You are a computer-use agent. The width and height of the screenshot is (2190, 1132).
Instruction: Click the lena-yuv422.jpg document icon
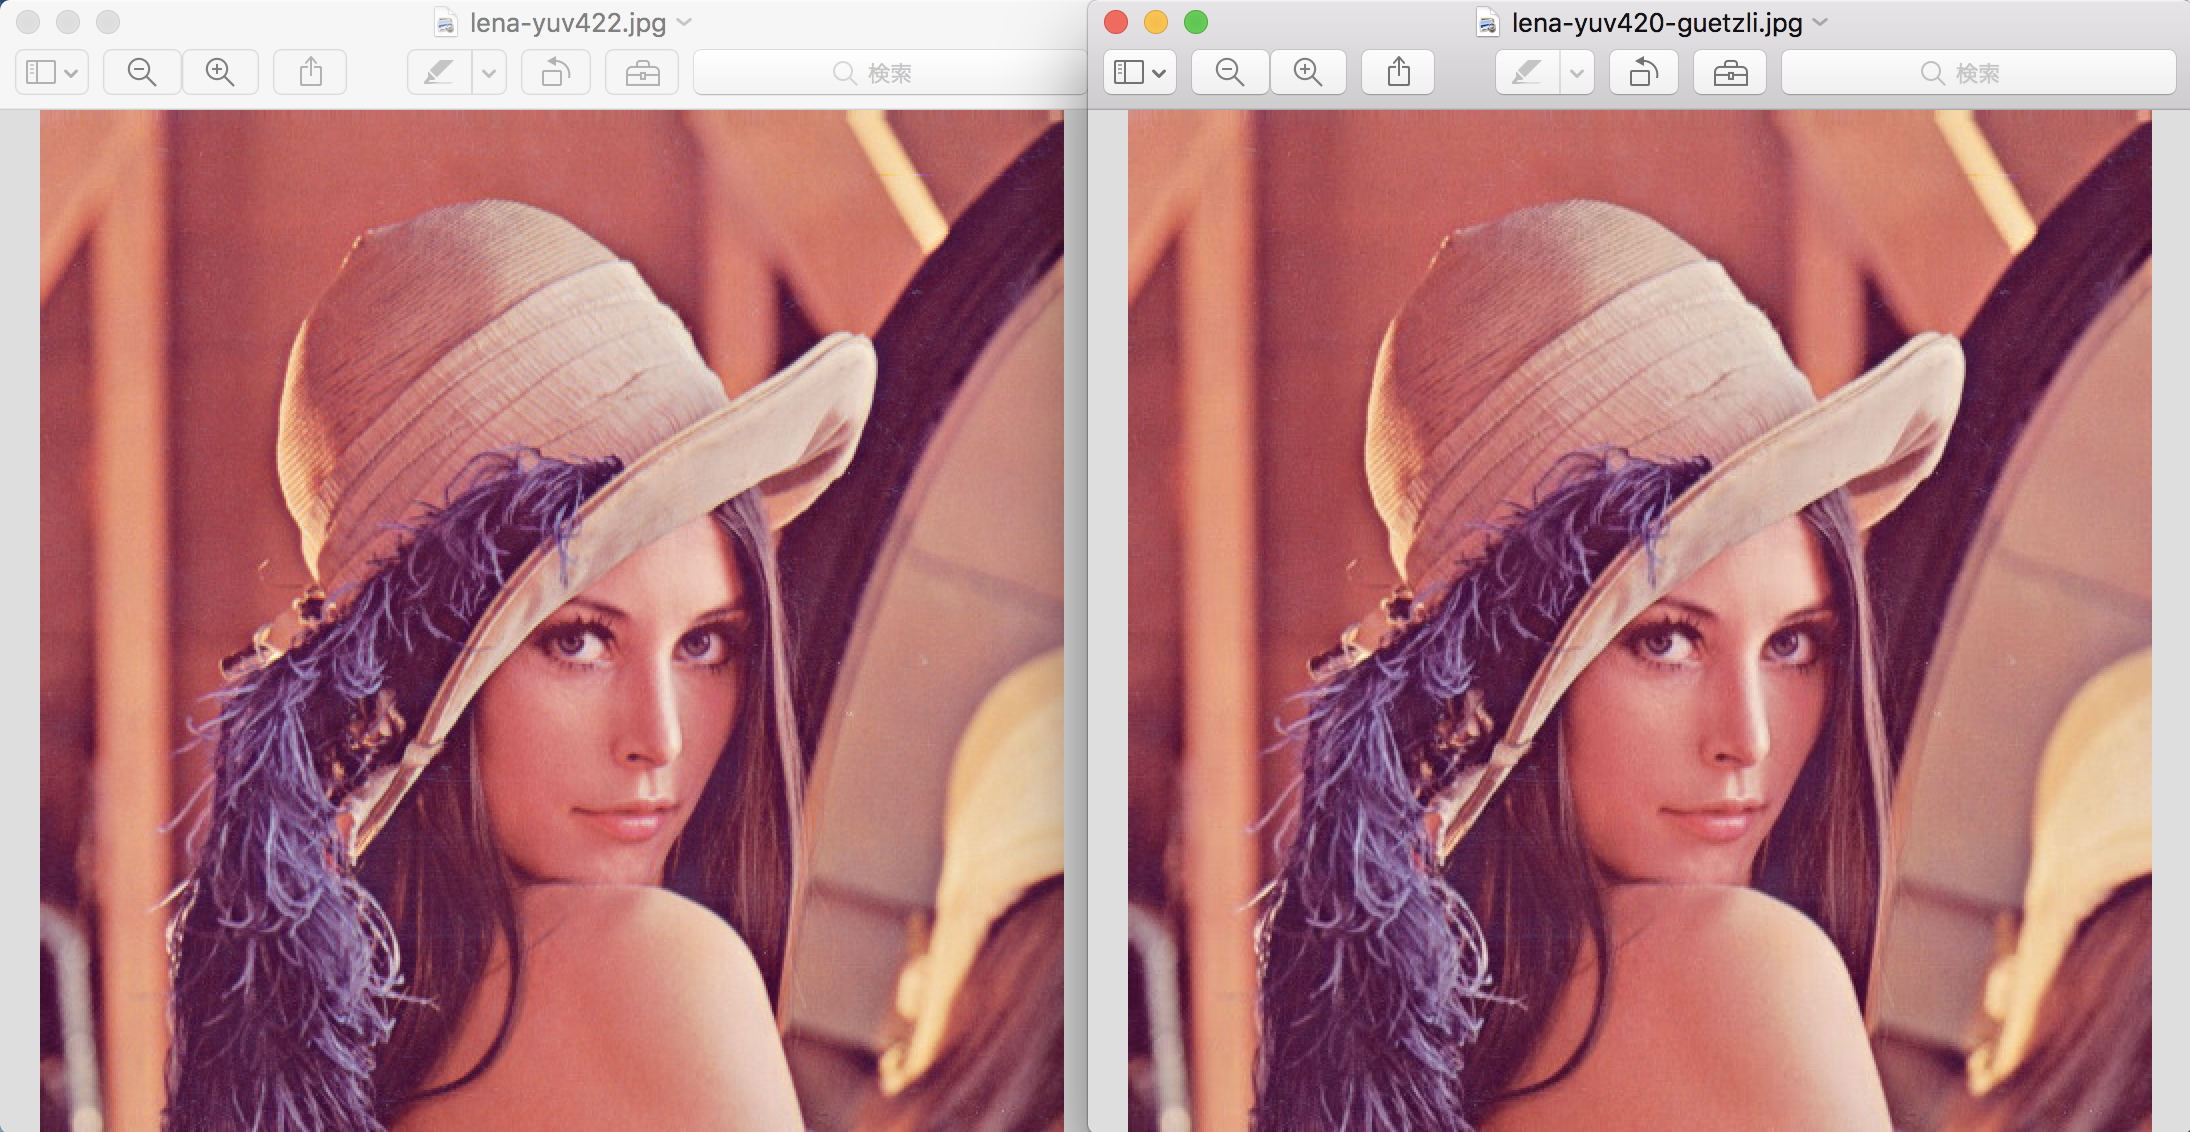click(x=446, y=22)
